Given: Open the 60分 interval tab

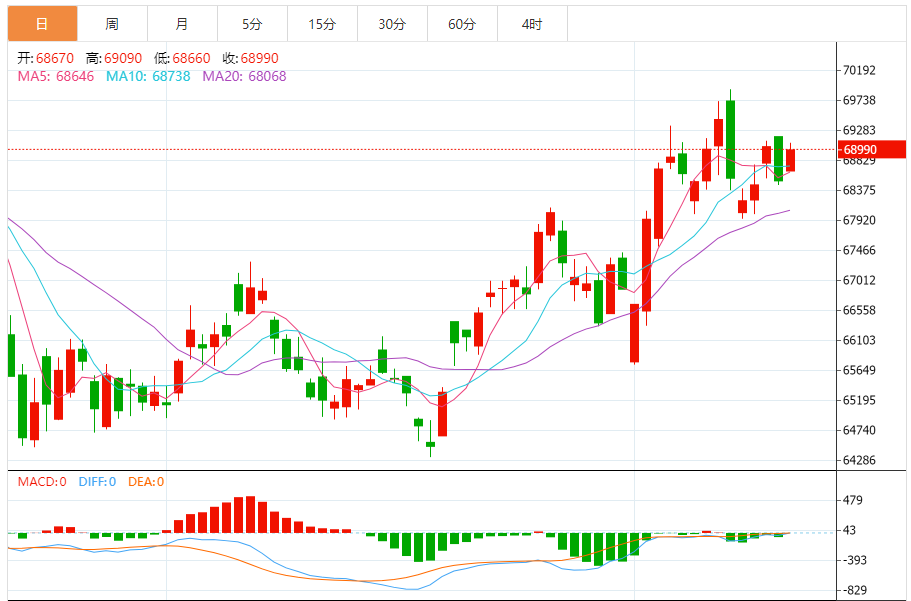Looking at the screenshot, I should click(462, 24).
